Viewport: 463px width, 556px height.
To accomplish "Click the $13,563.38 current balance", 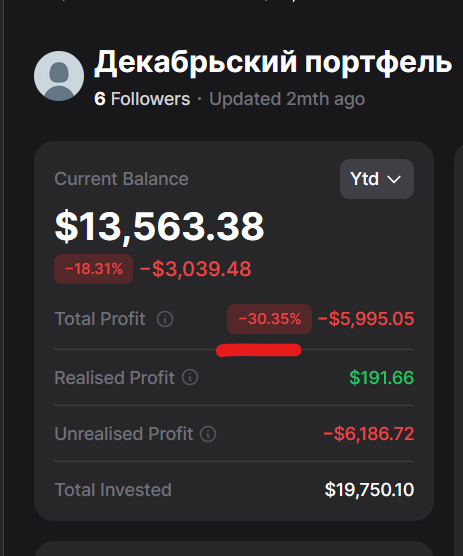I will (x=160, y=227).
